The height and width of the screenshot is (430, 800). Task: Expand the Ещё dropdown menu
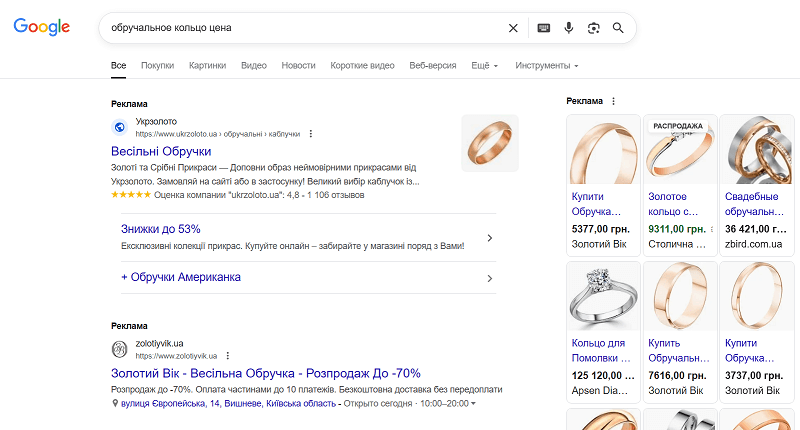(484, 65)
